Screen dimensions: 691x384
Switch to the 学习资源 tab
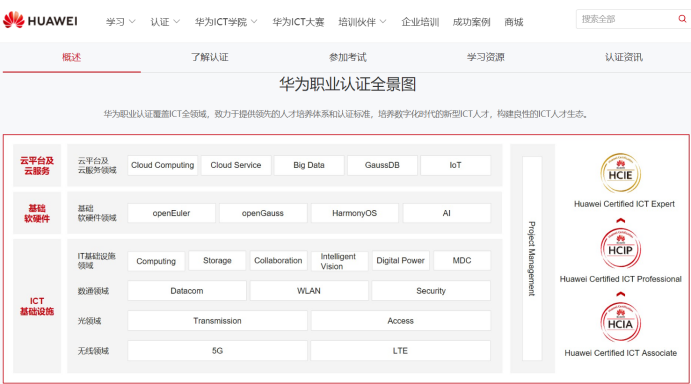click(x=486, y=57)
